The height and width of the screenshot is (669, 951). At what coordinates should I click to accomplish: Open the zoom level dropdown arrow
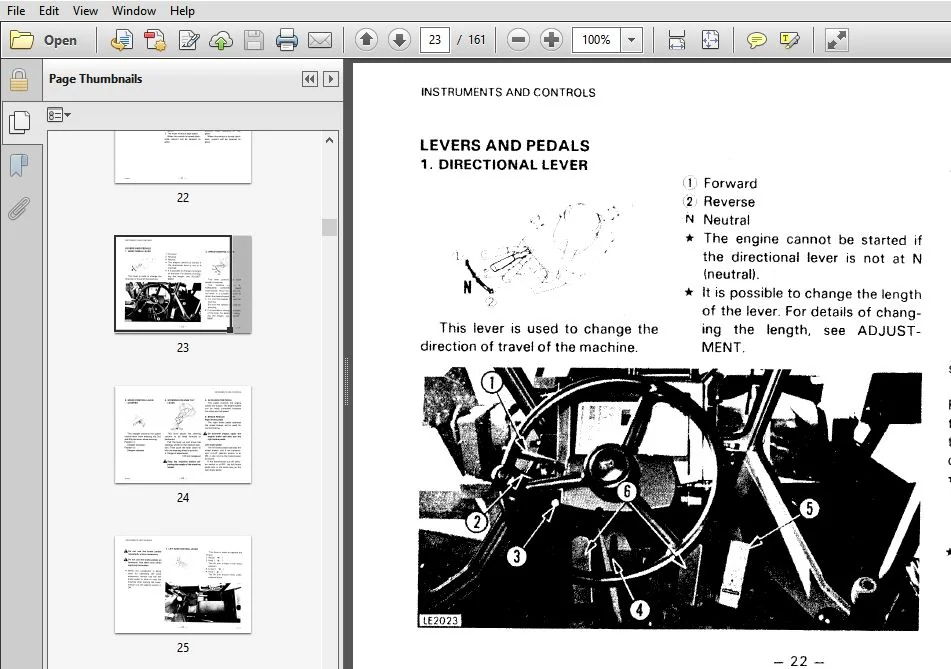coord(631,40)
